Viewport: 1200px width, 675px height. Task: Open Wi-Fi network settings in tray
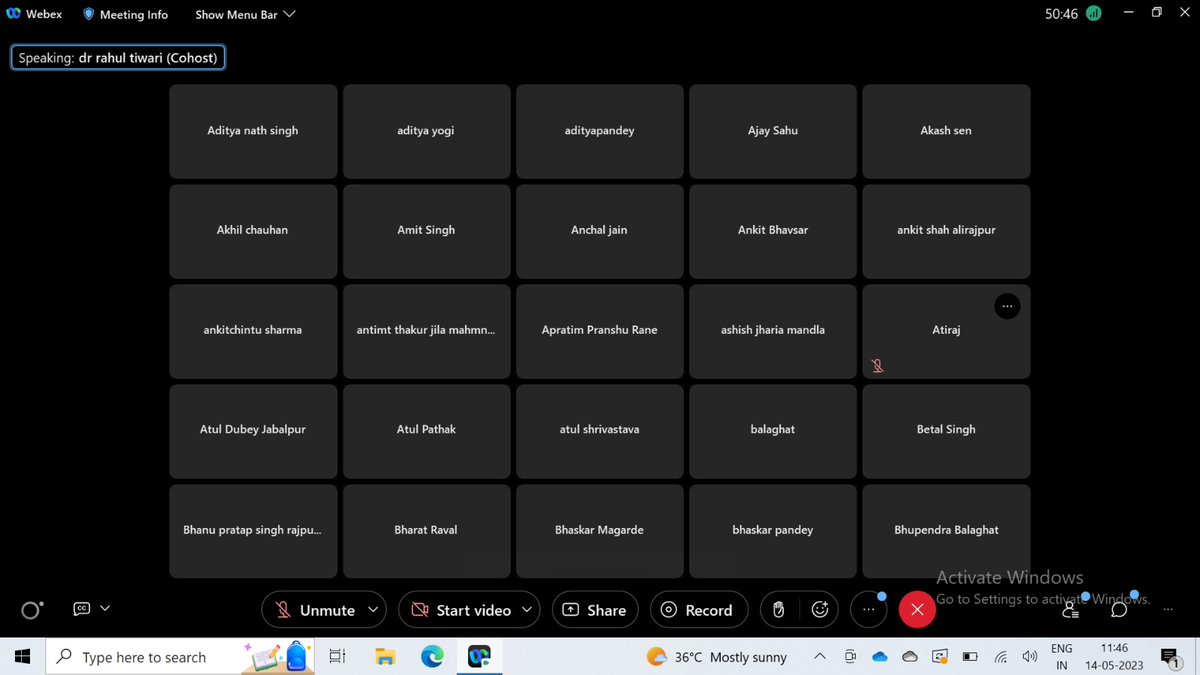click(x=1000, y=657)
